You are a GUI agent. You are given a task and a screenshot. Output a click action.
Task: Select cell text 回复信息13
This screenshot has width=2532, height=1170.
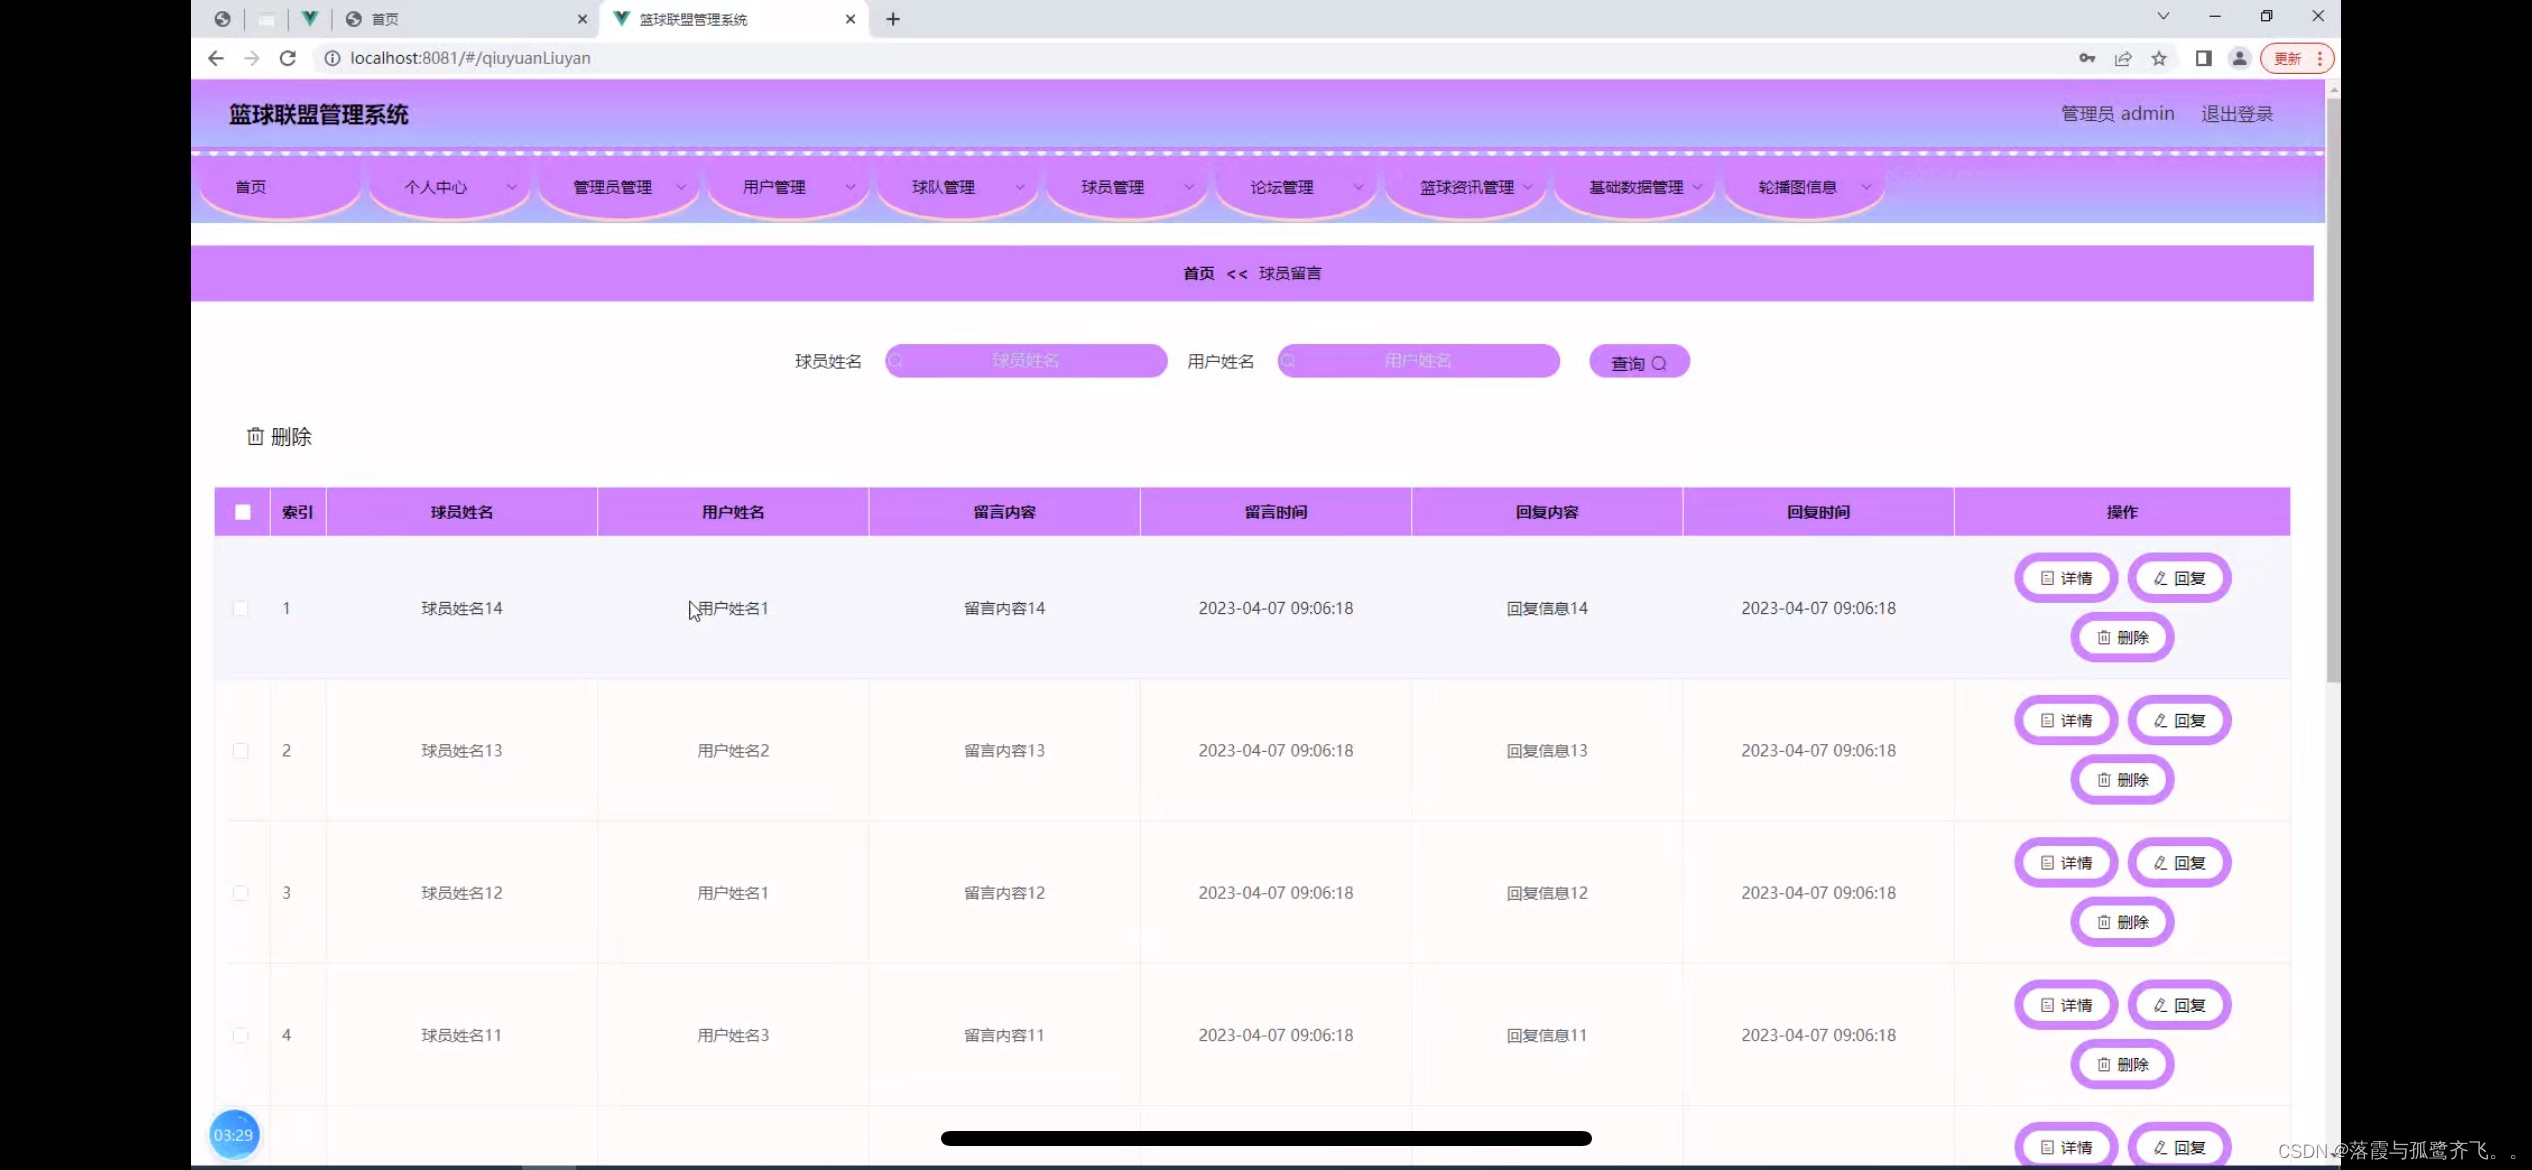click(x=1547, y=751)
